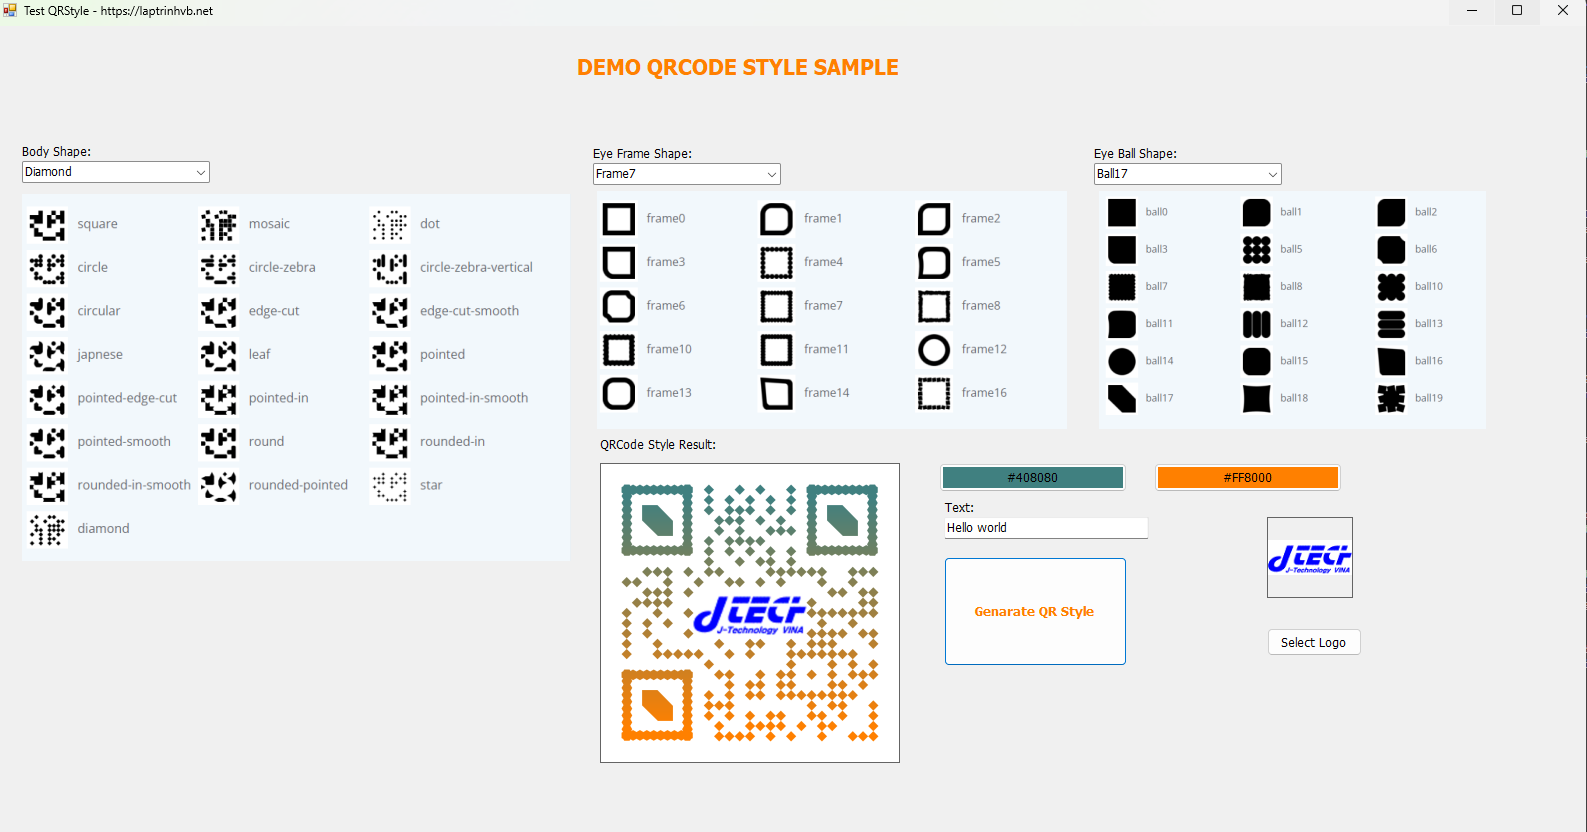Viewport: 1587px width, 832px height.
Task: Click the 'ball16' label
Action: click(1429, 361)
